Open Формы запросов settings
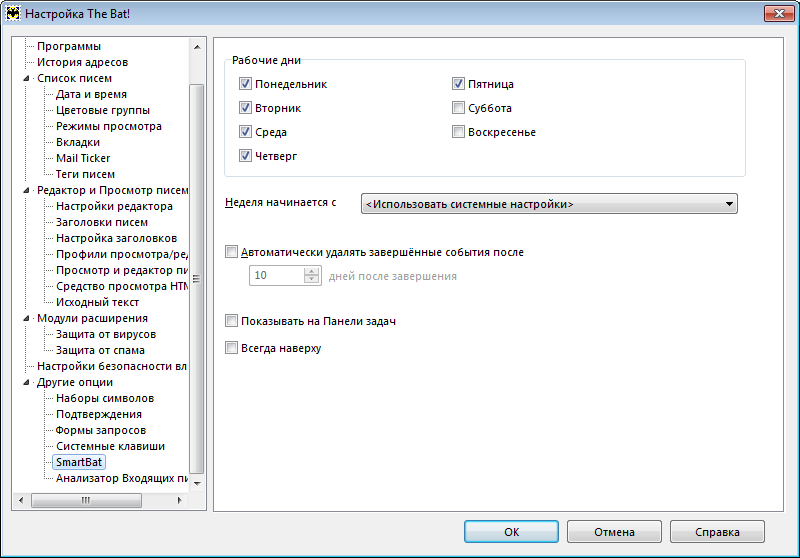The height and width of the screenshot is (558, 800). (101, 430)
